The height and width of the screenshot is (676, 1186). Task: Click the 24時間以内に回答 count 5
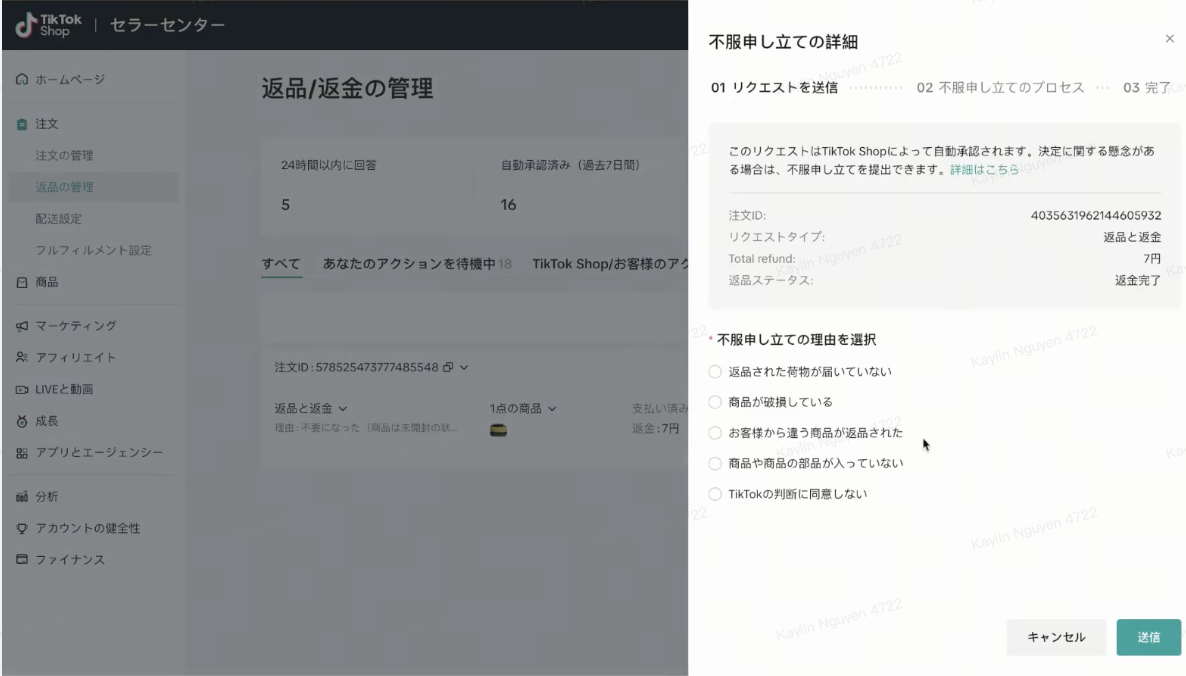coord(285,205)
